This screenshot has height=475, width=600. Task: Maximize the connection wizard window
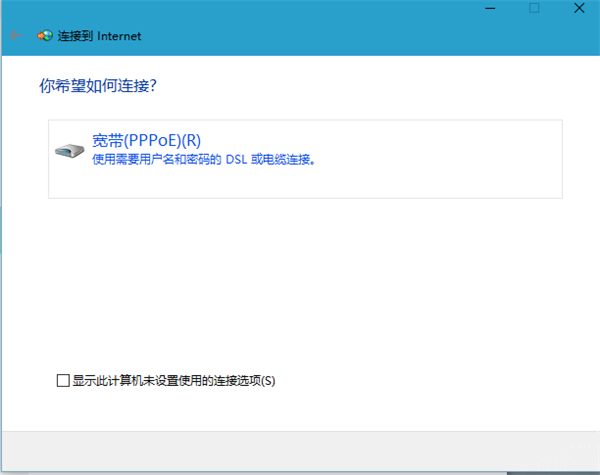point(534,8)
